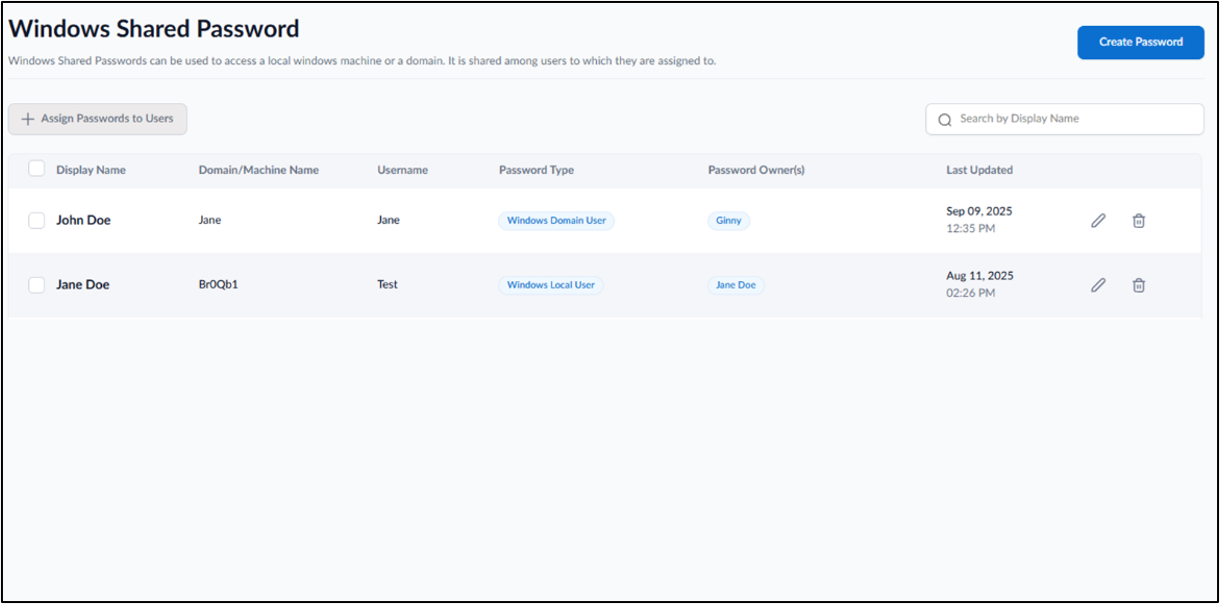Click the Windows Local User tag

pyautogui.click(x=551, y=285)
